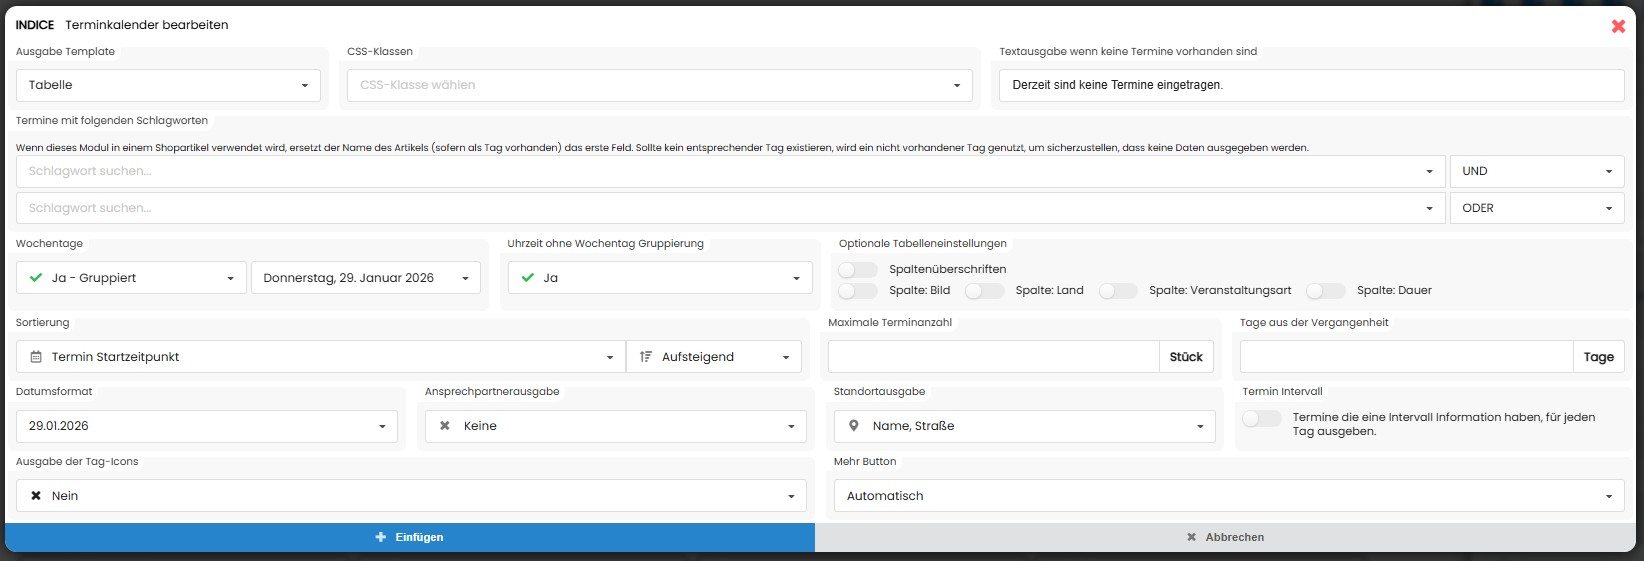
Task: Click green checkmark in Uhrzeit ohne Wochentag field
Action: [x=528, y=278]
